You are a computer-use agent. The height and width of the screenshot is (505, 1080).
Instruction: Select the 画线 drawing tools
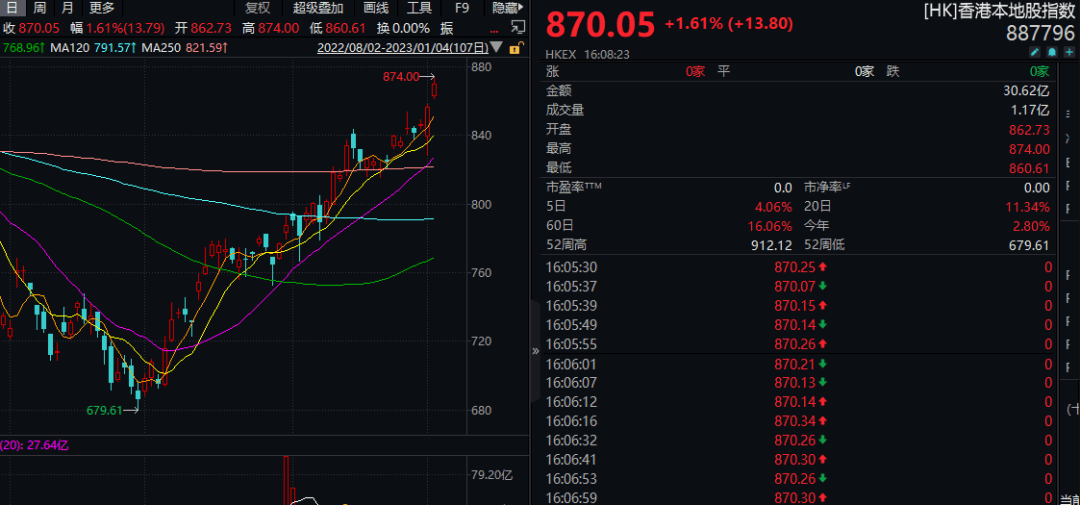pos(376,8)
